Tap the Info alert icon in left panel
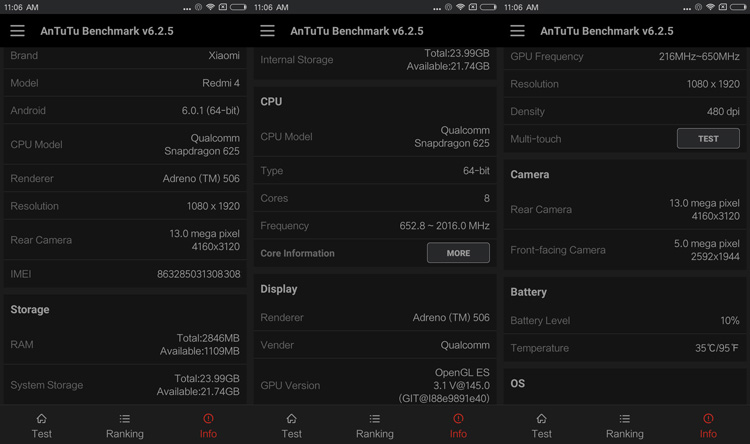 [208, 419]
